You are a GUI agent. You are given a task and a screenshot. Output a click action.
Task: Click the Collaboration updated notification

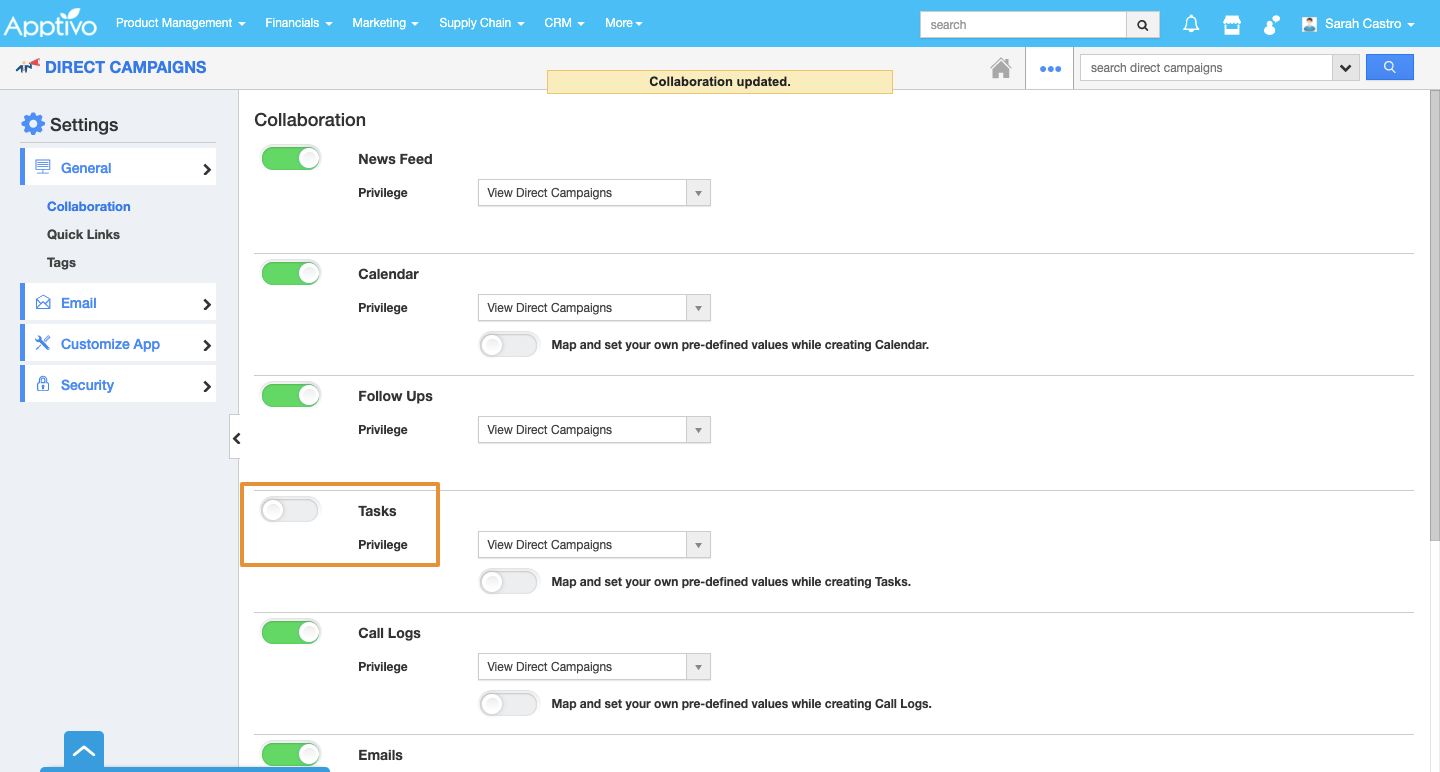click(x=720, y=82)
